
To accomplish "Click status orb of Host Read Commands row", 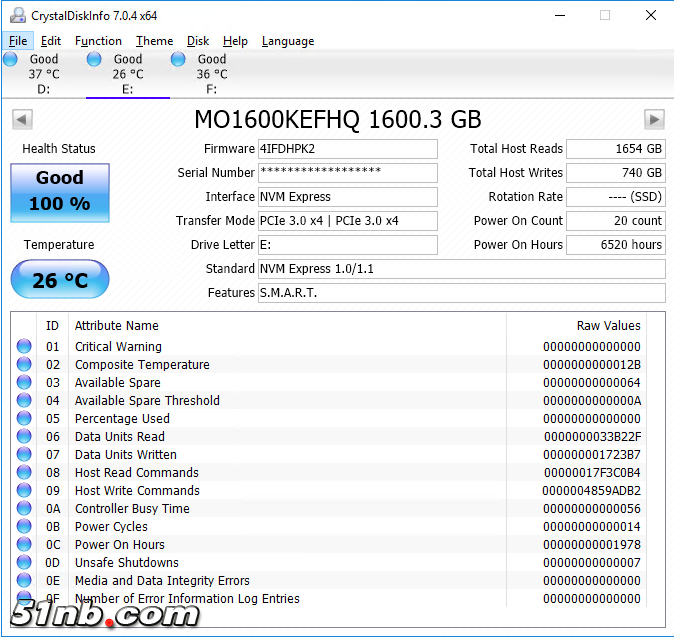I will click(24, 472).
